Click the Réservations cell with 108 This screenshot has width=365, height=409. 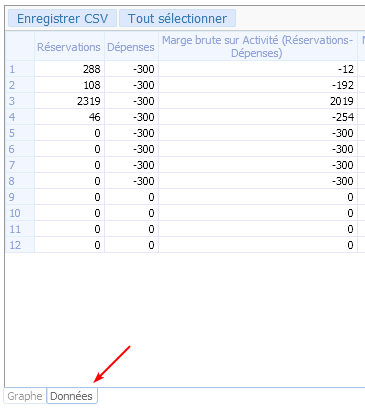pyautogui.click(x=69, y=85)
